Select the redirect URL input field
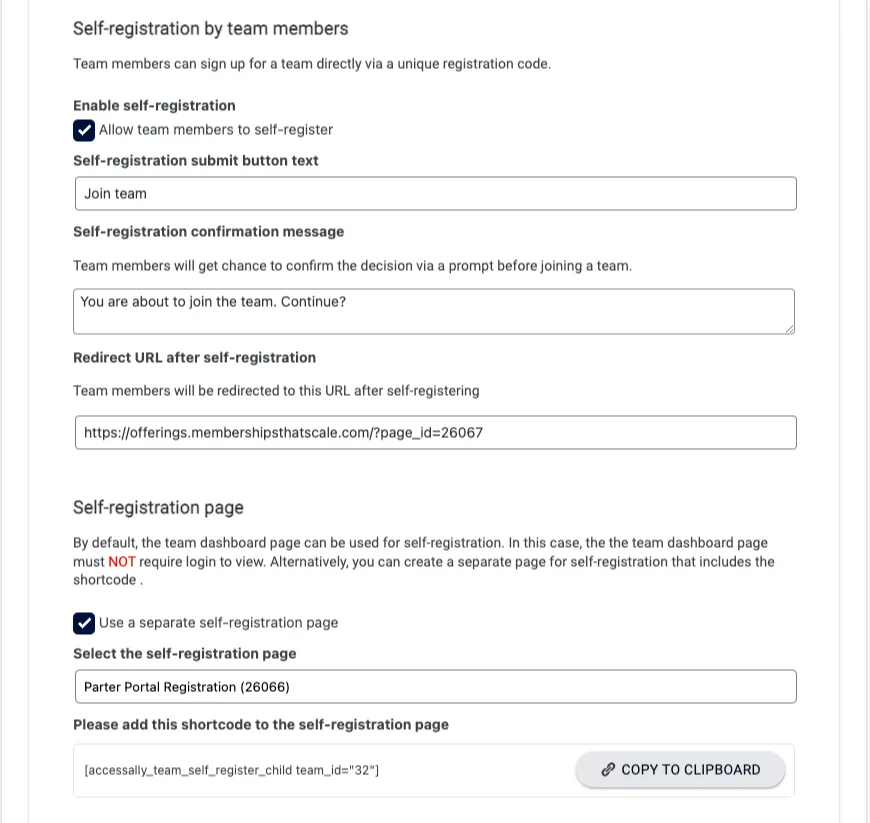This screenshot has height=823, width=870. coord(434,432)
